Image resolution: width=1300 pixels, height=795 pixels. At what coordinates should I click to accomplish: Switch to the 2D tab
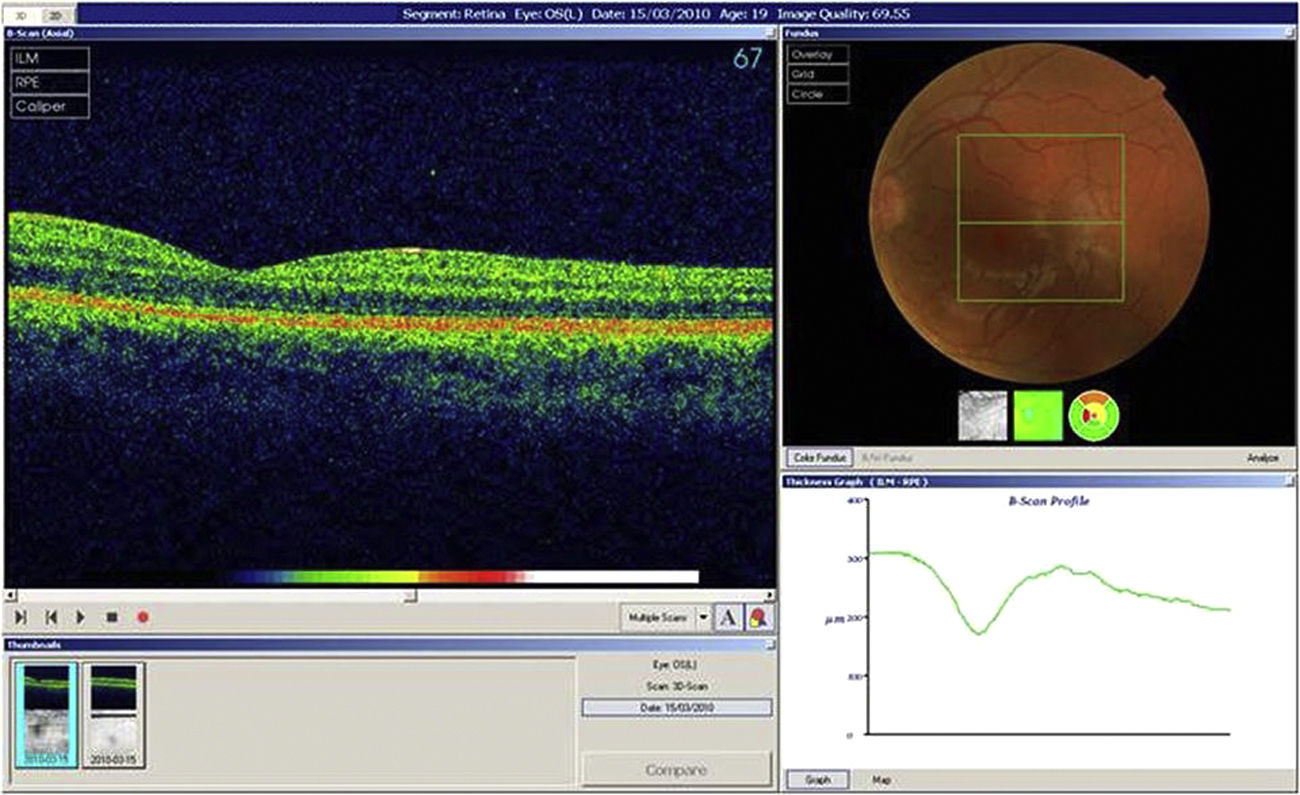[56, 14]
